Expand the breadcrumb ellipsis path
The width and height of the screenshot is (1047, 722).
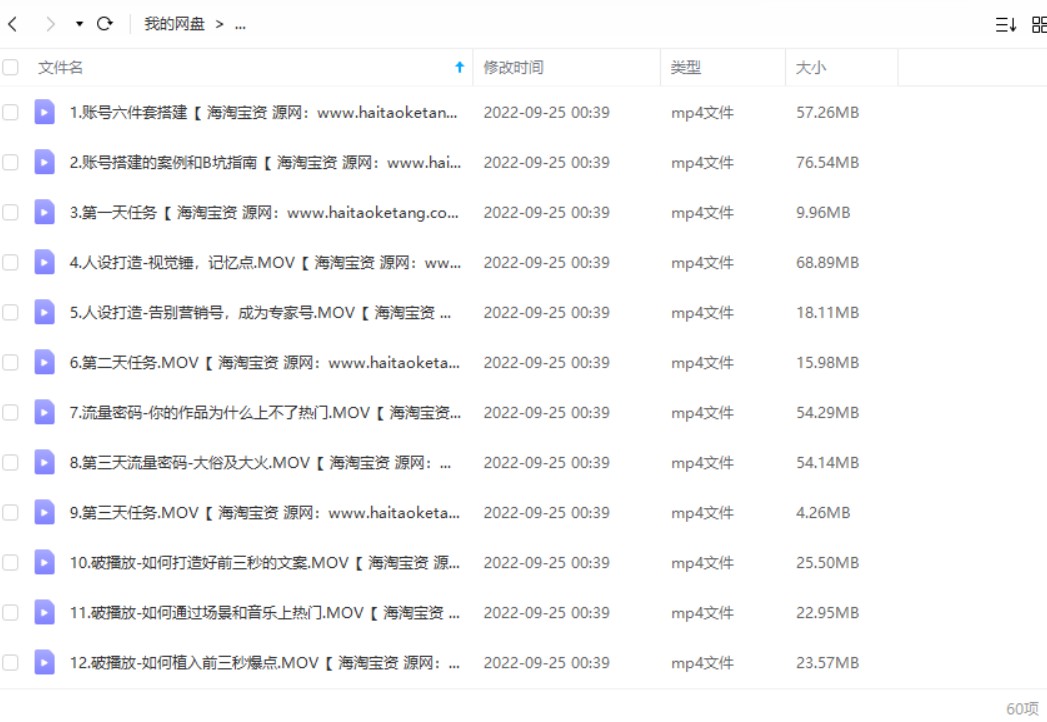[x=240, y=25]
